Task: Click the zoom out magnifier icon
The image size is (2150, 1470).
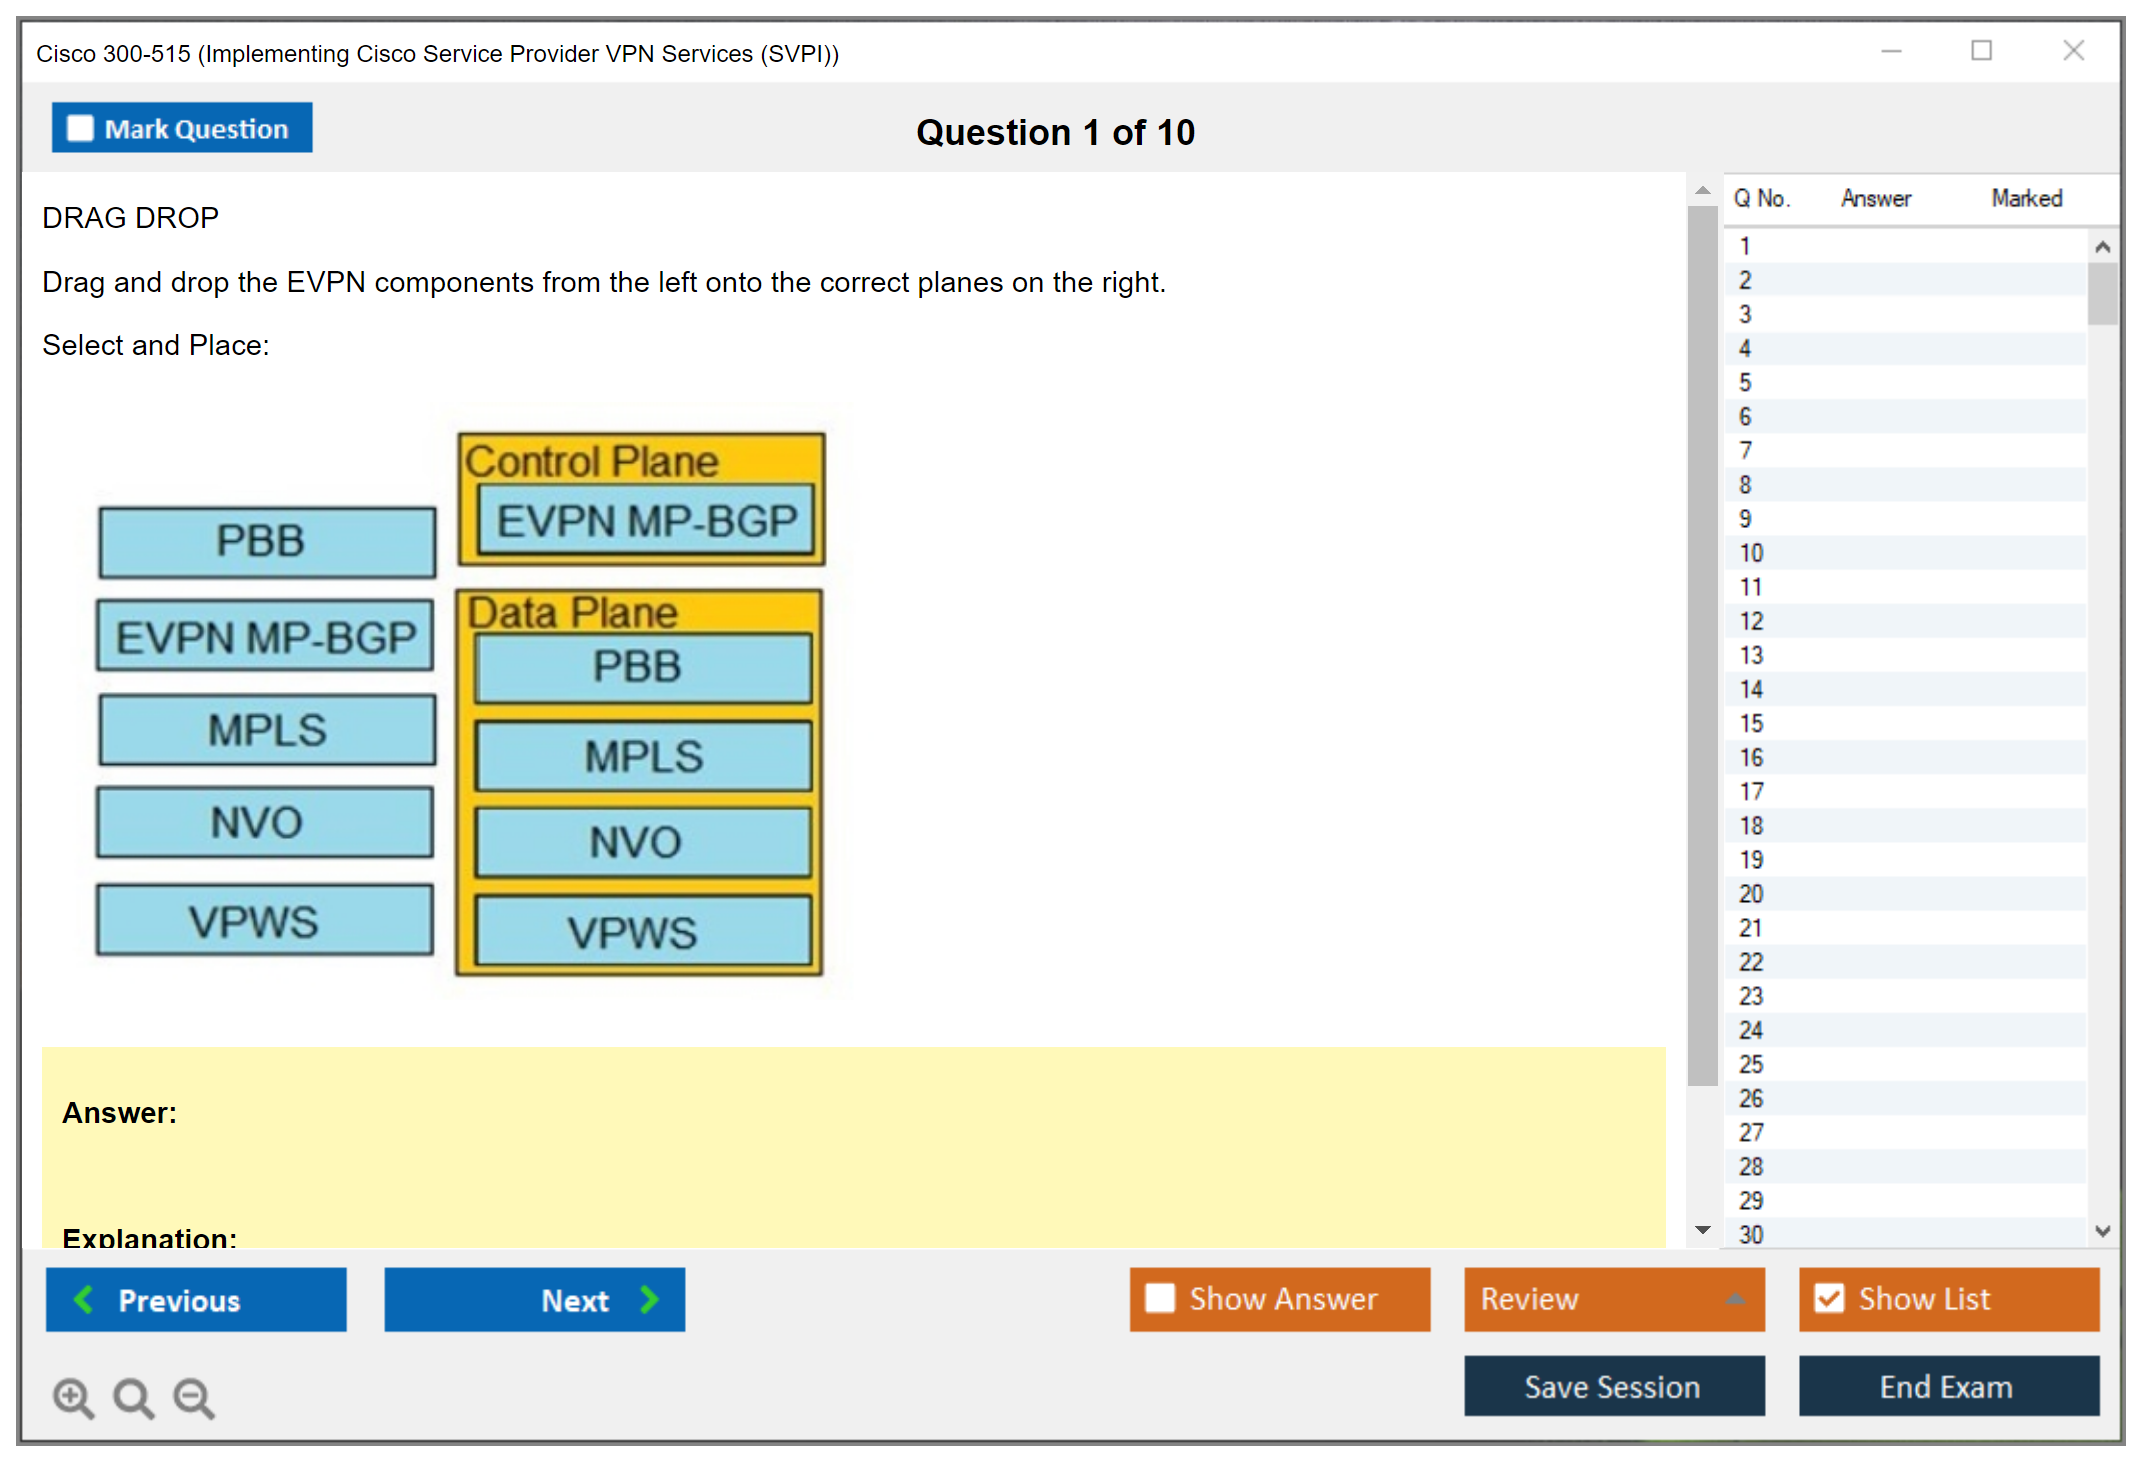Action: [x=194, y=1397]
